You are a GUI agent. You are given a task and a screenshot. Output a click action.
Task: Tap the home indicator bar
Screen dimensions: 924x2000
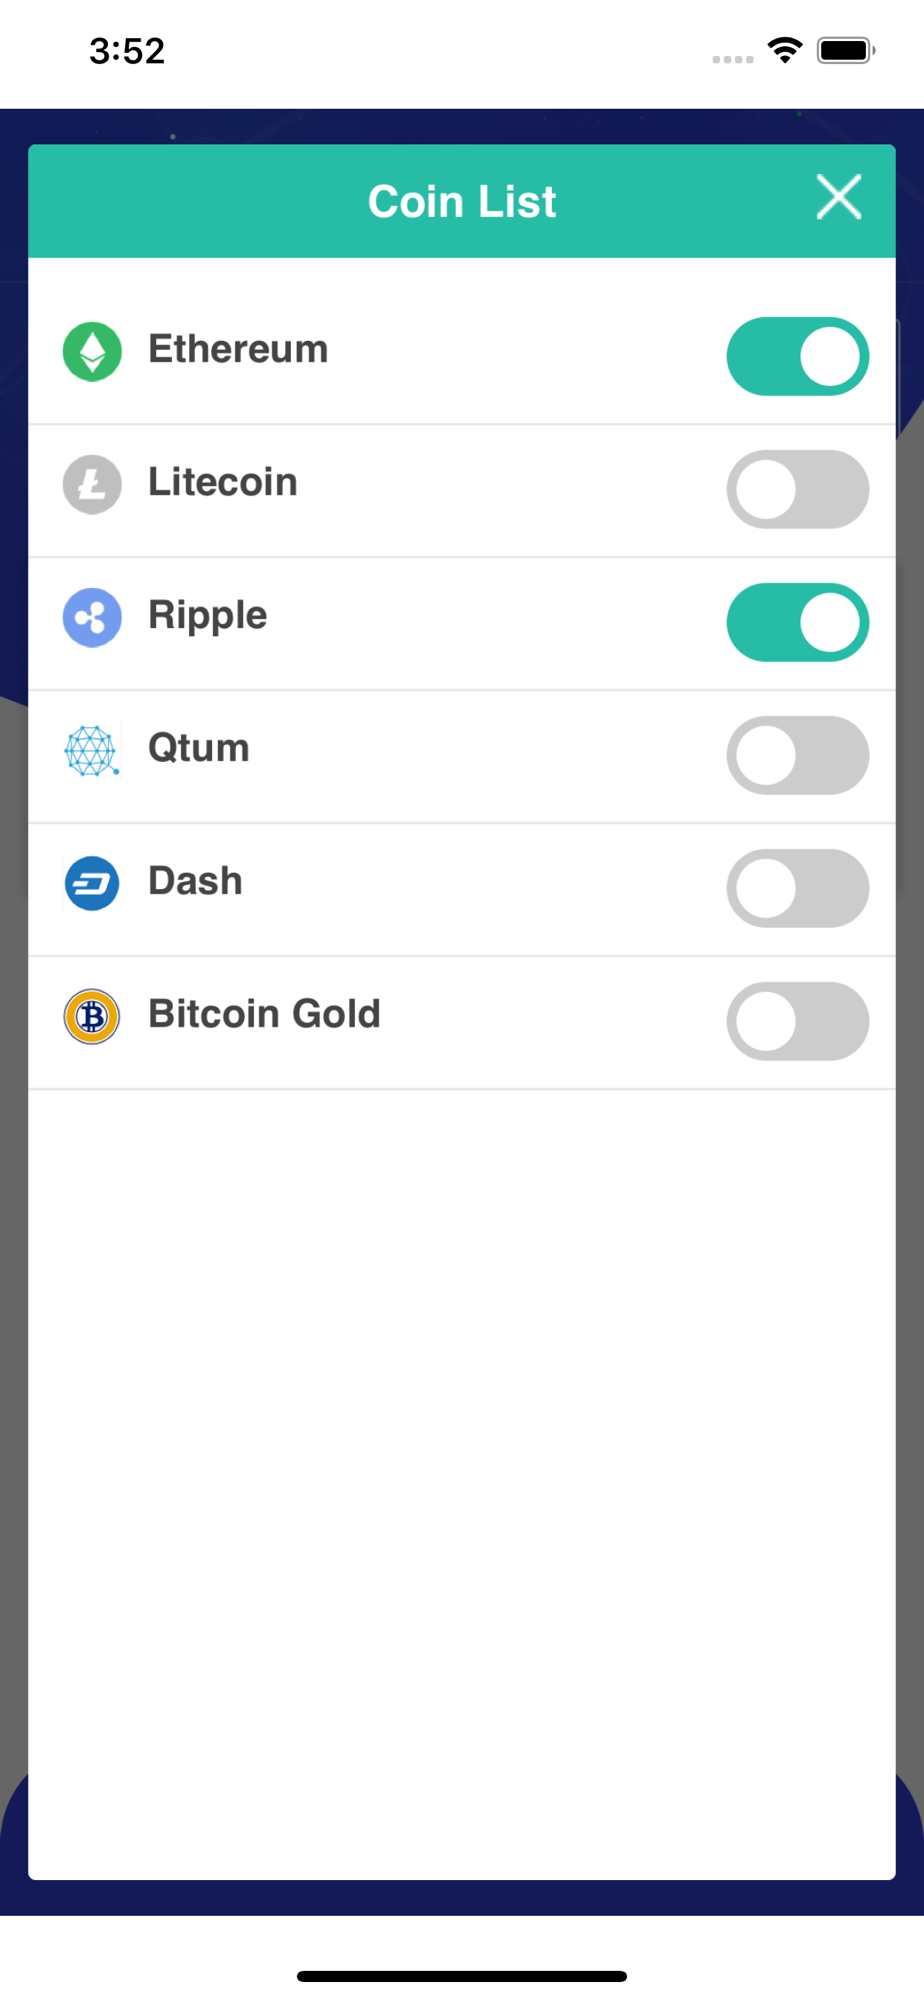click(462, 1976)
